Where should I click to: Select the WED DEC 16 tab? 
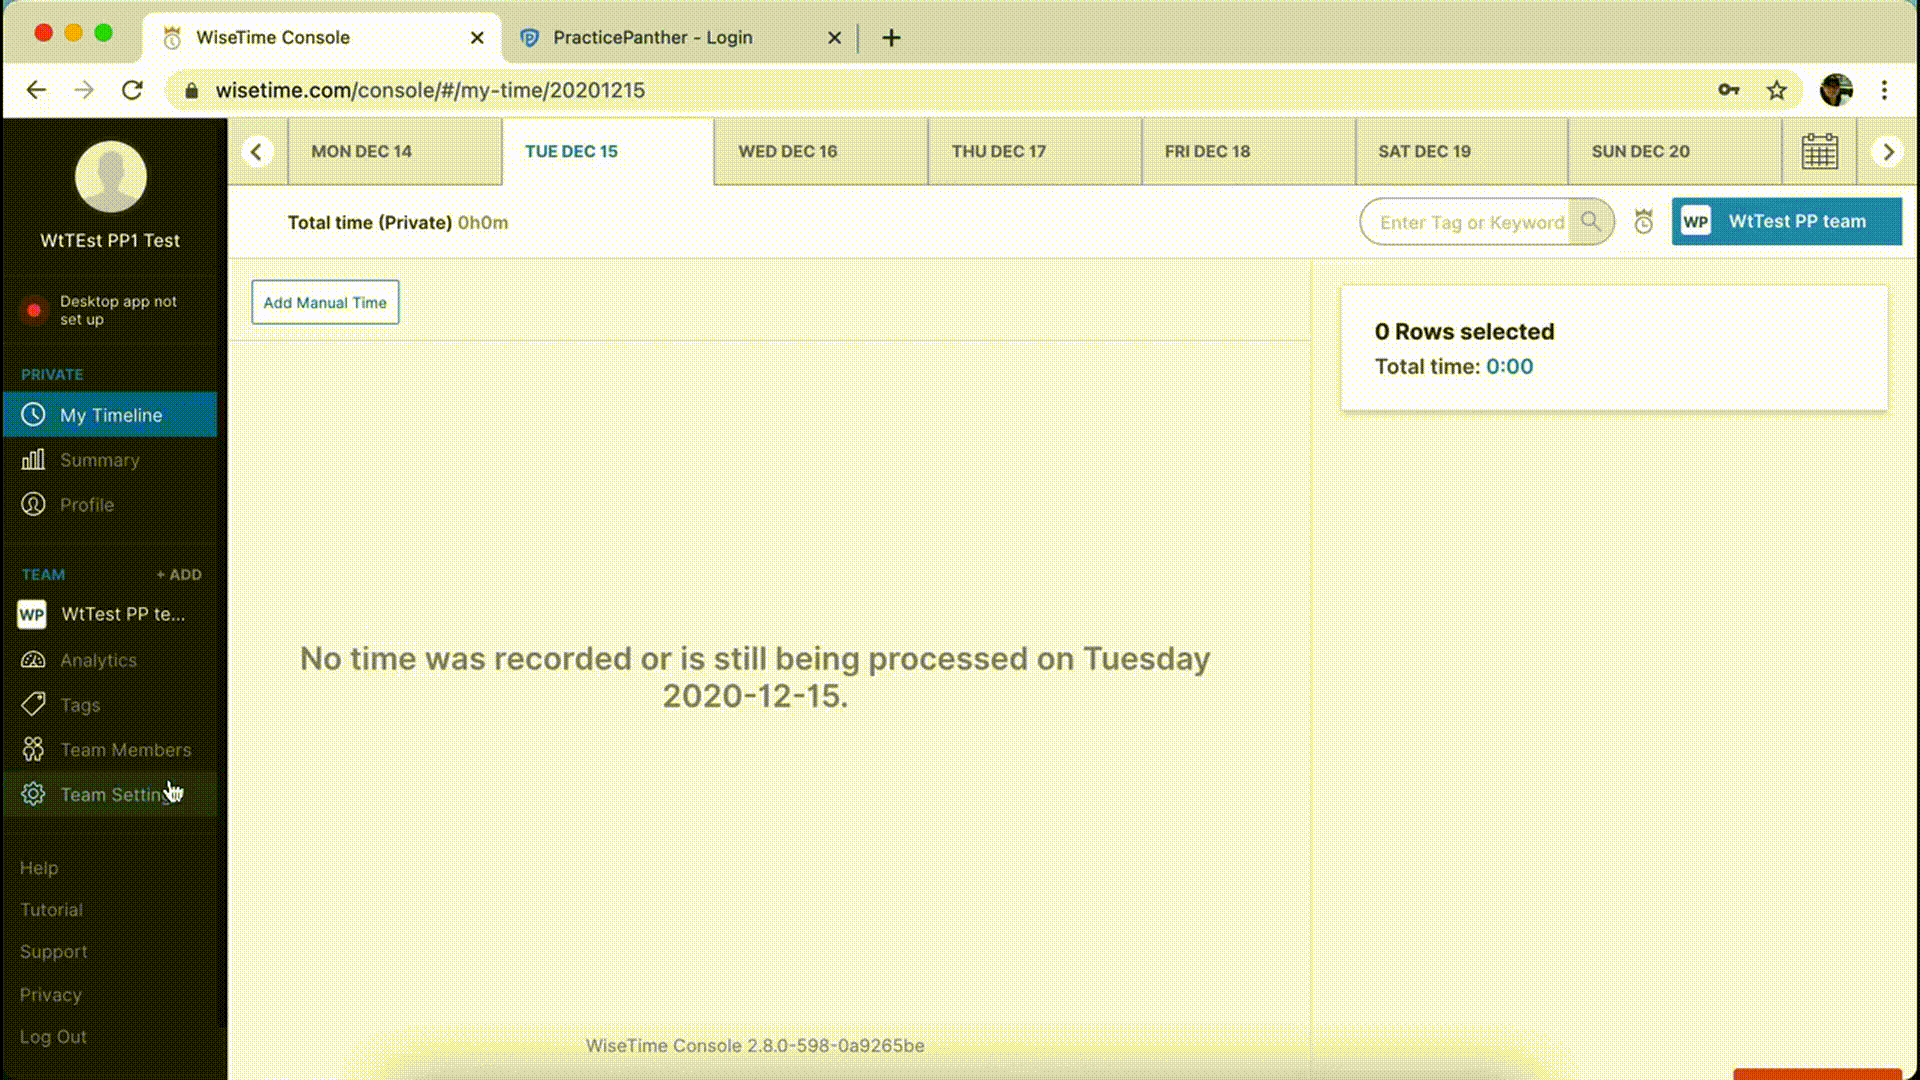click(x=821, y=152)
